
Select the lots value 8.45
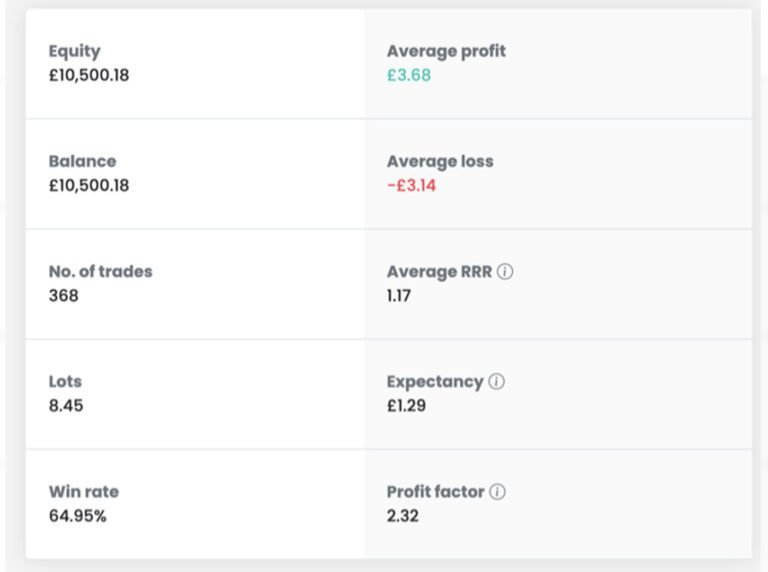[66, 406]
